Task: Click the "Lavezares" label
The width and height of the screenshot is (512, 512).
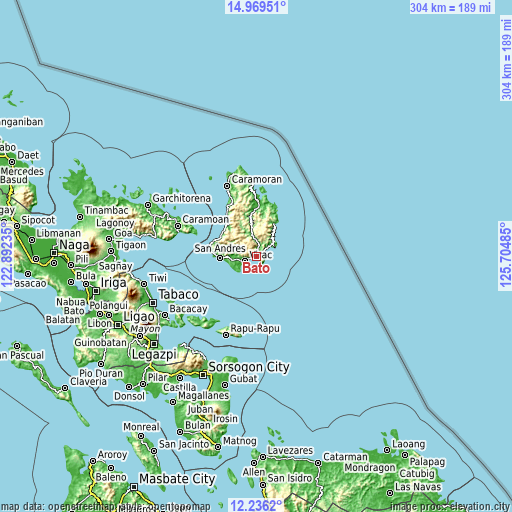Action: [x=290, y=450]
